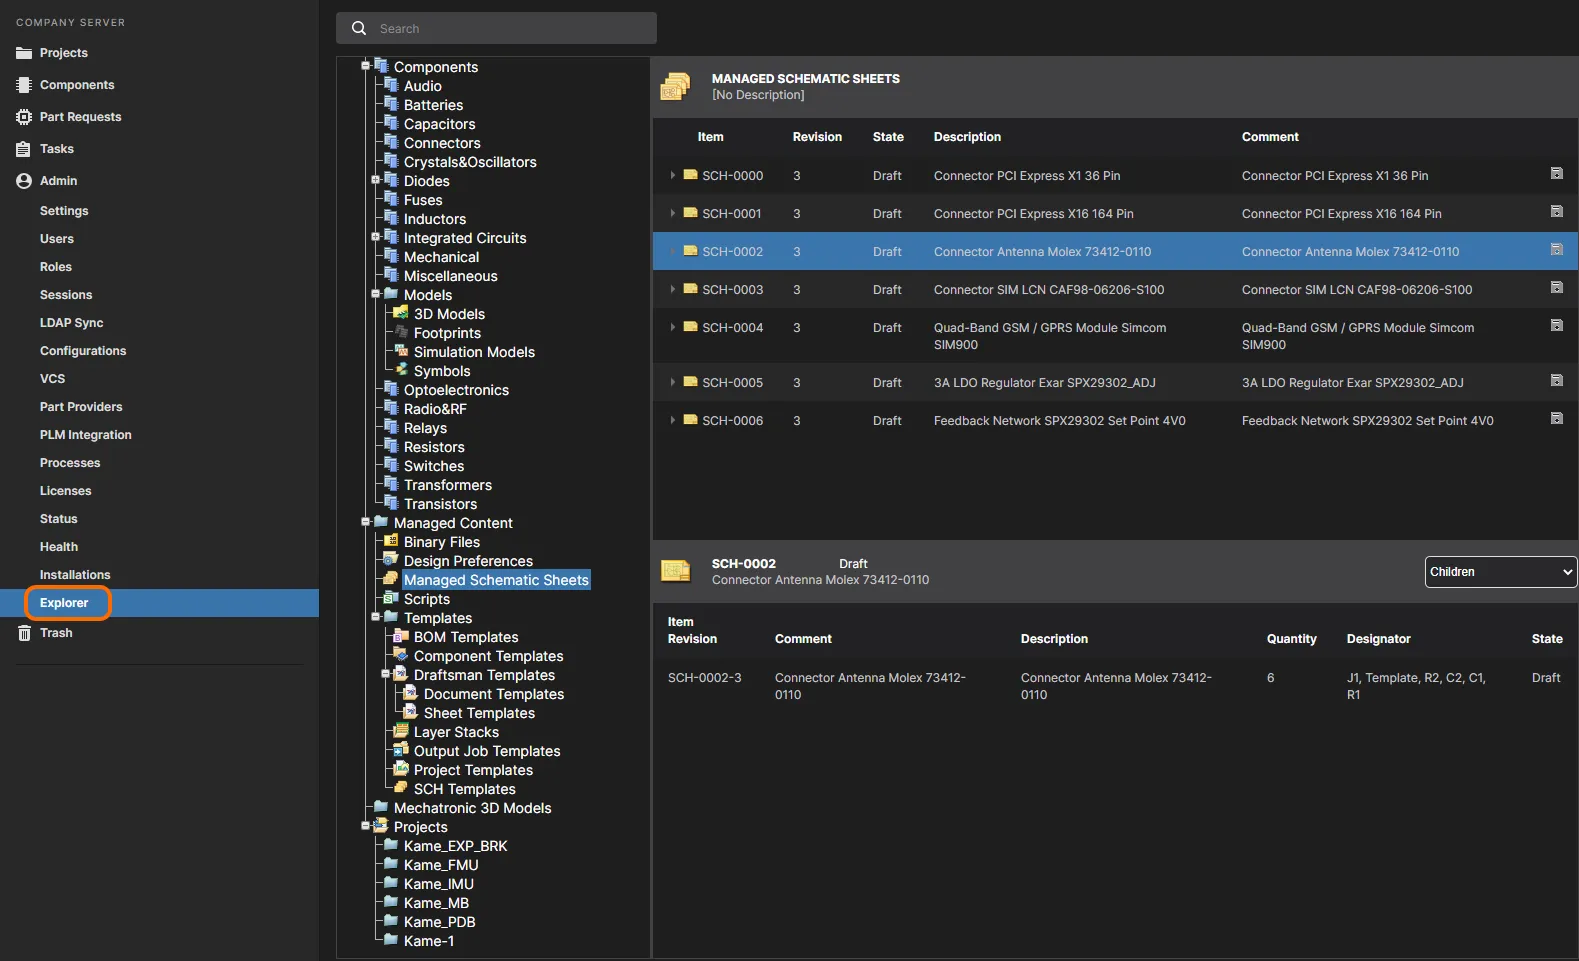This screenshot has width=1579, height=961.
Task: Open the PLM Integration admin page
Action: click(86, 435)
